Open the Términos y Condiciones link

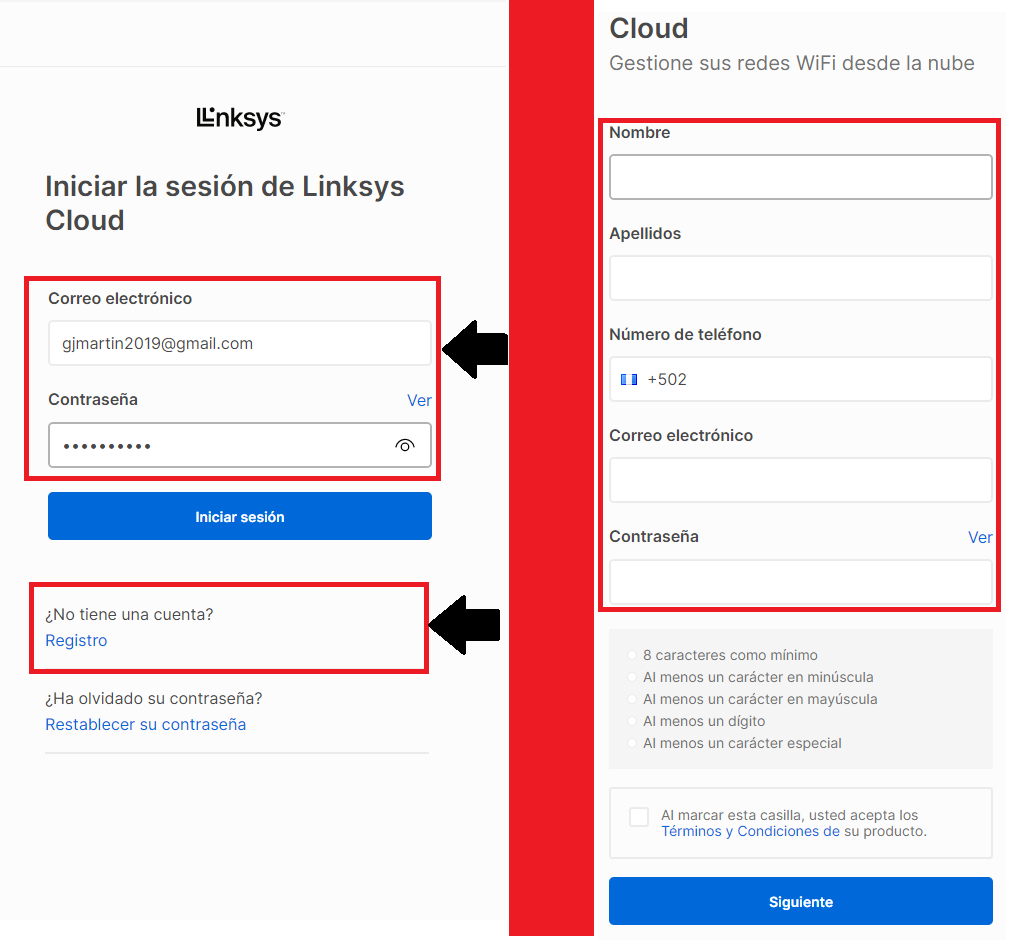click(750, 831)
